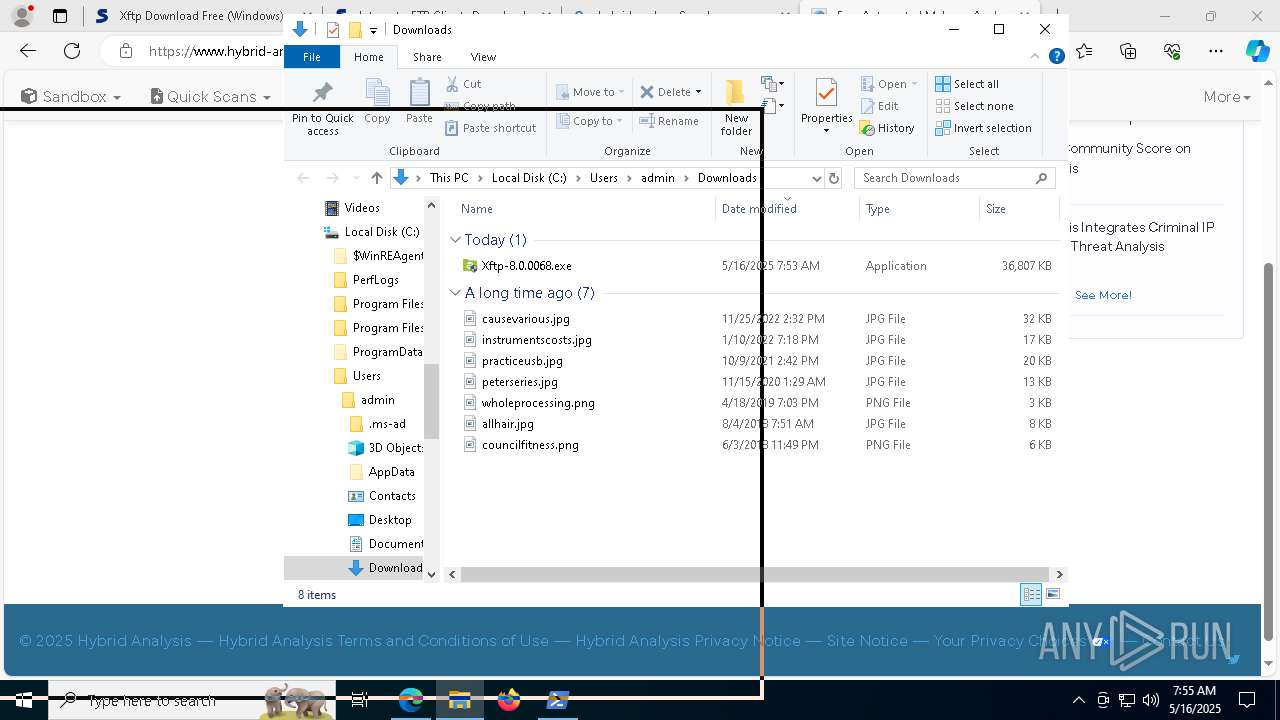Open the Properties ribbon button

(826, 106)
